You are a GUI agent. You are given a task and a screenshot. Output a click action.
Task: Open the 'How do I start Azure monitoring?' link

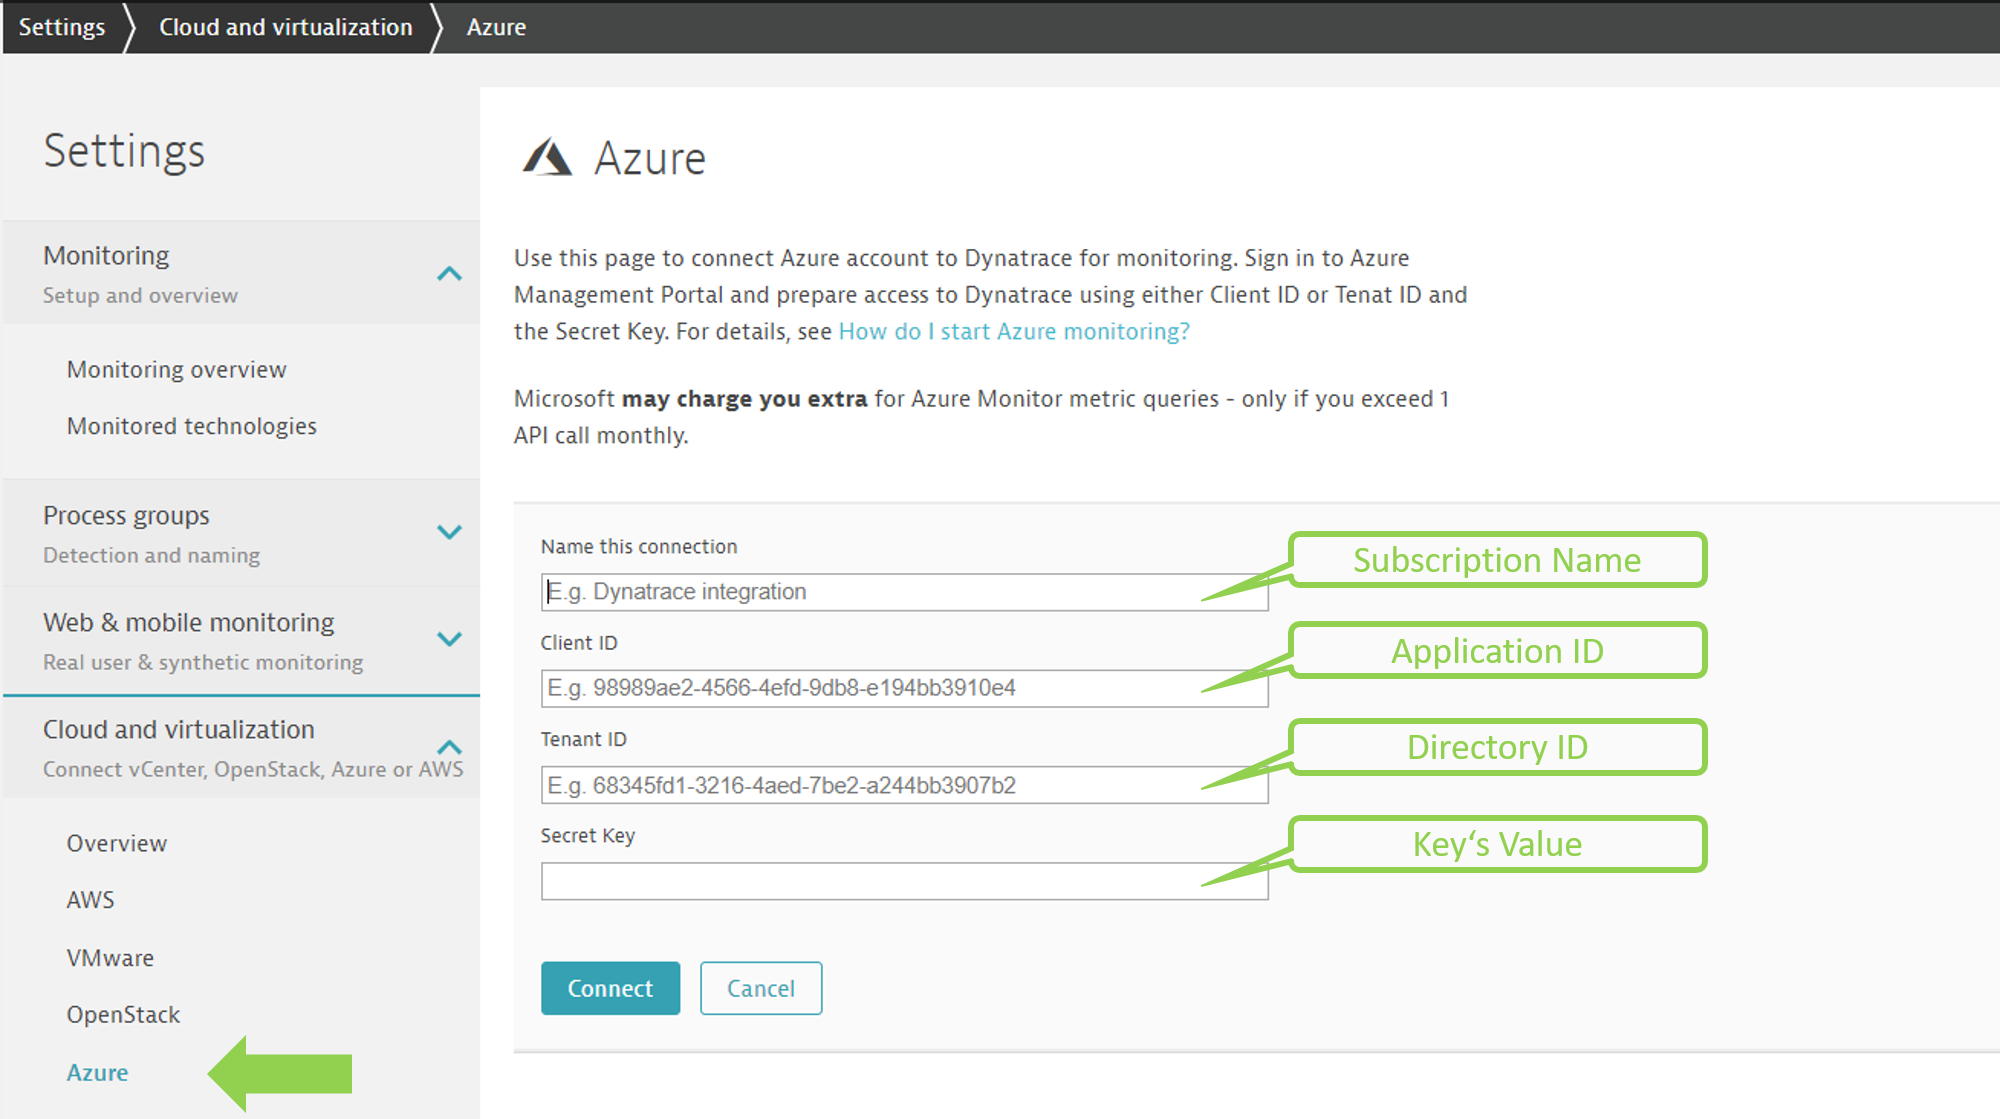[x=1014, y=332]
